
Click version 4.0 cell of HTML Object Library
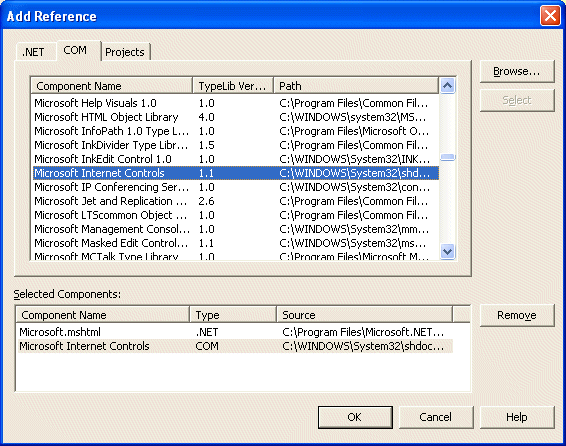pyautogui.click(x=206, y=117)
